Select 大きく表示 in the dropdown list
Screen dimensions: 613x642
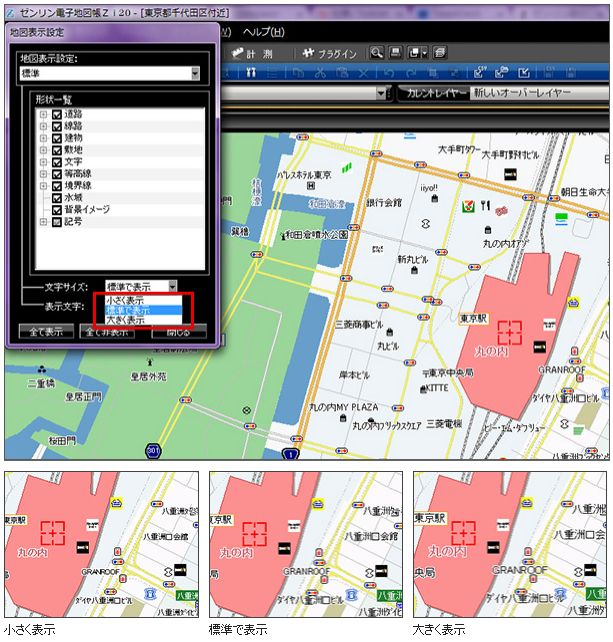click(143, 320)
